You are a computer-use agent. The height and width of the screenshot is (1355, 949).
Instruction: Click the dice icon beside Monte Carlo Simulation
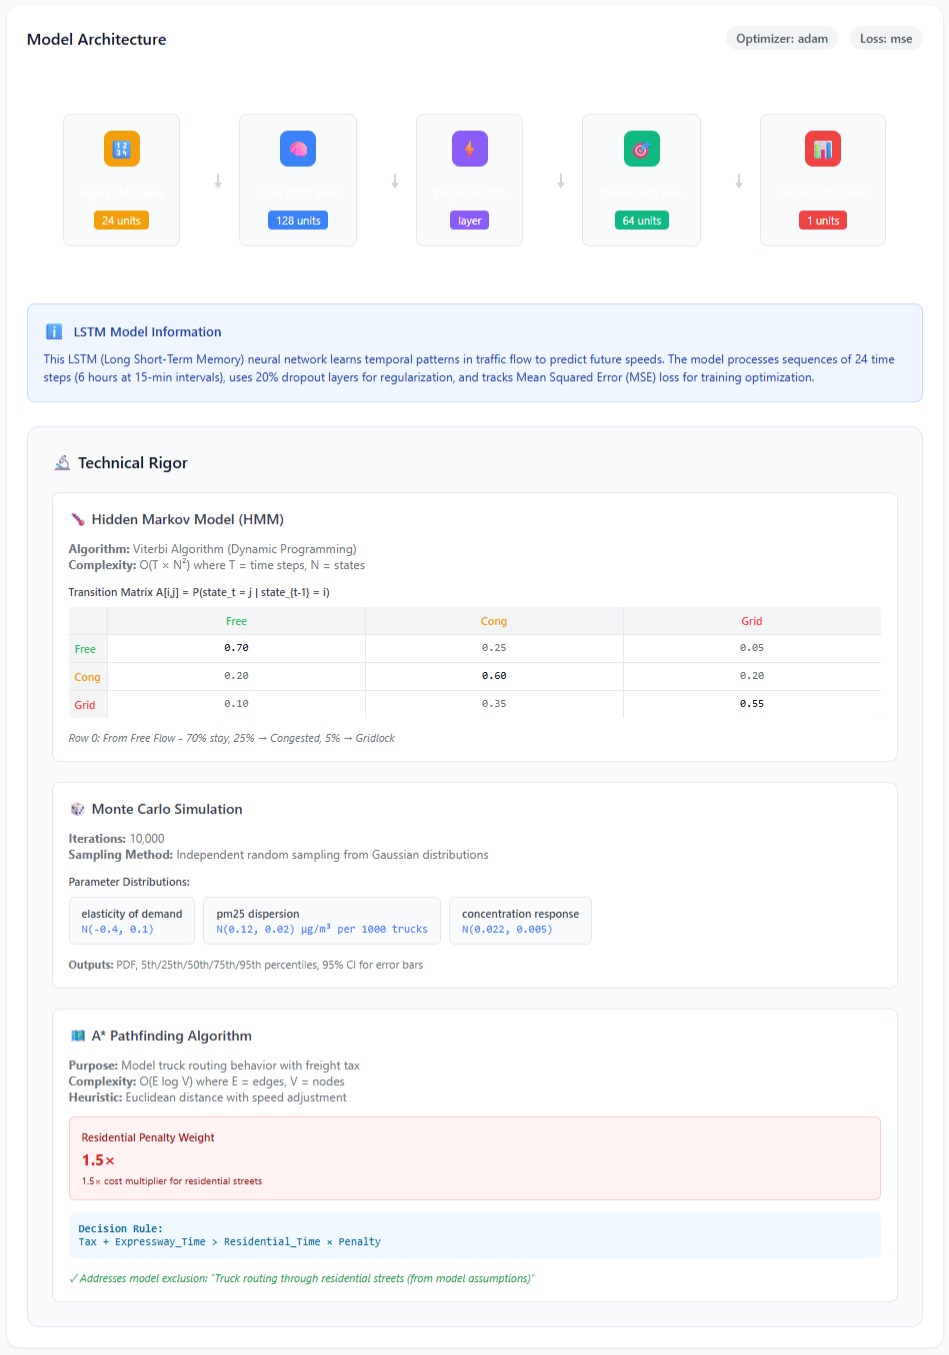pyautogui.click(x=77, y=809)
